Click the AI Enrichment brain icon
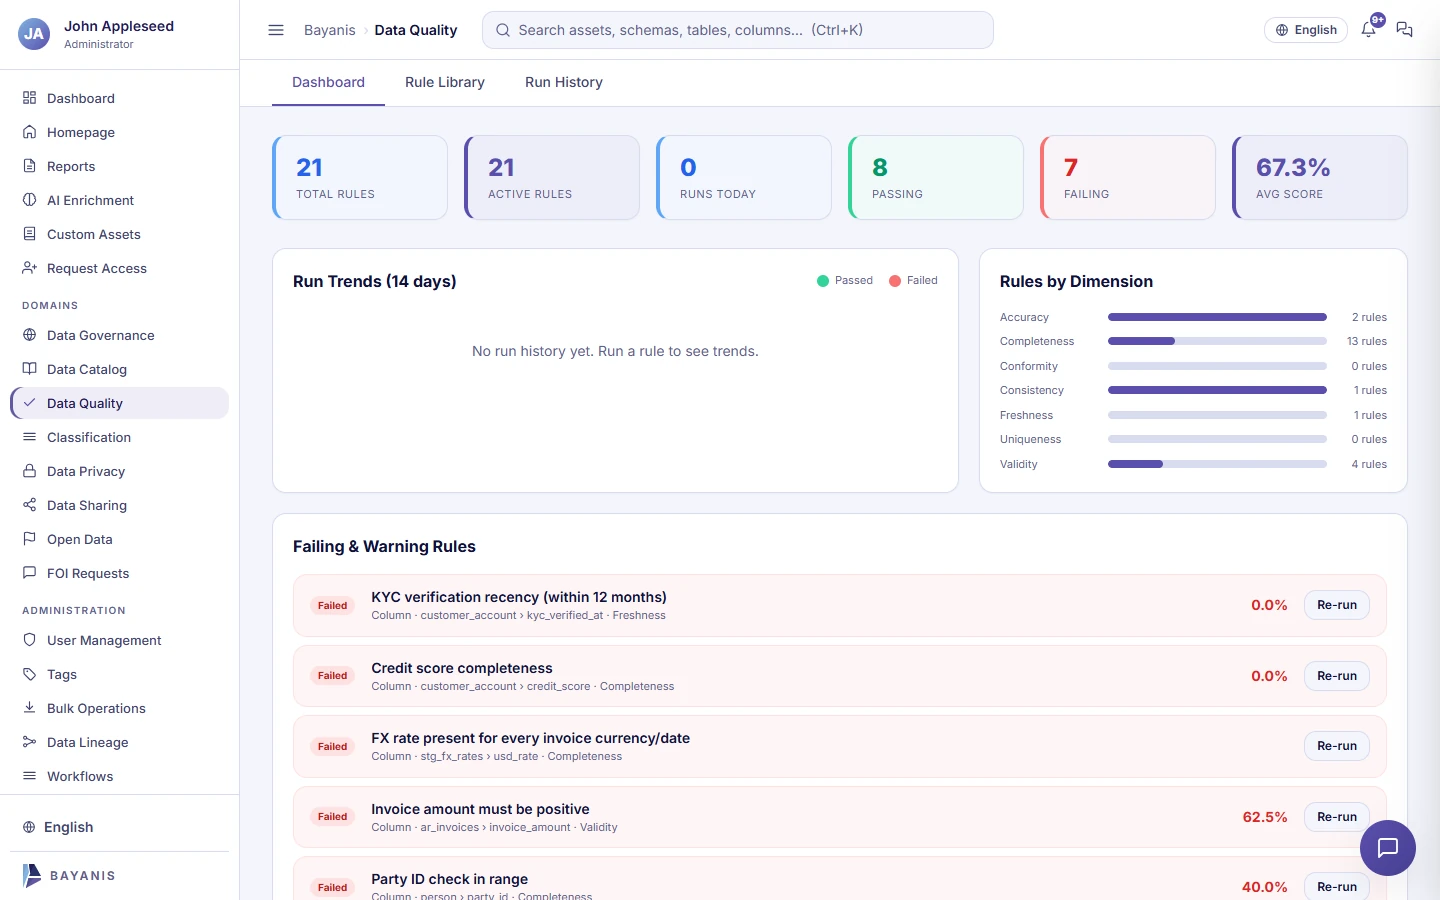 point(30,200)
